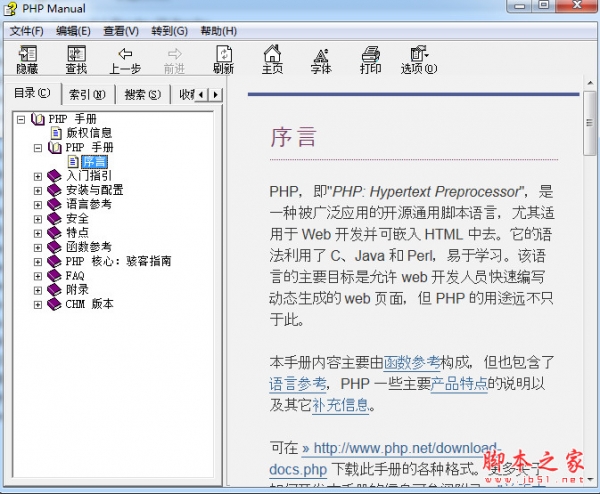Open the 帮助(H) menu
Image resolution: width=600 pixels, height=494 pixels.
click(219, 31)
